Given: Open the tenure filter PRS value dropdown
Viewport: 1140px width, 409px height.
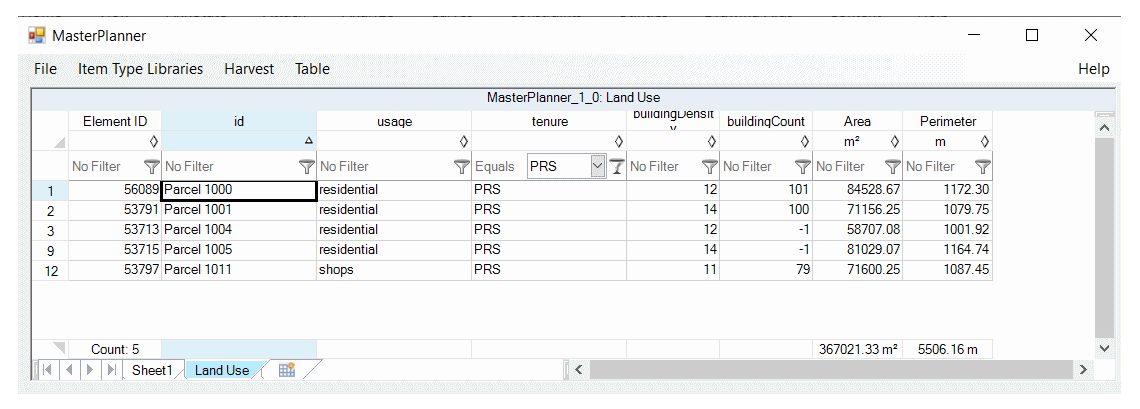Looking at the screenshot, I should (598, 166).
